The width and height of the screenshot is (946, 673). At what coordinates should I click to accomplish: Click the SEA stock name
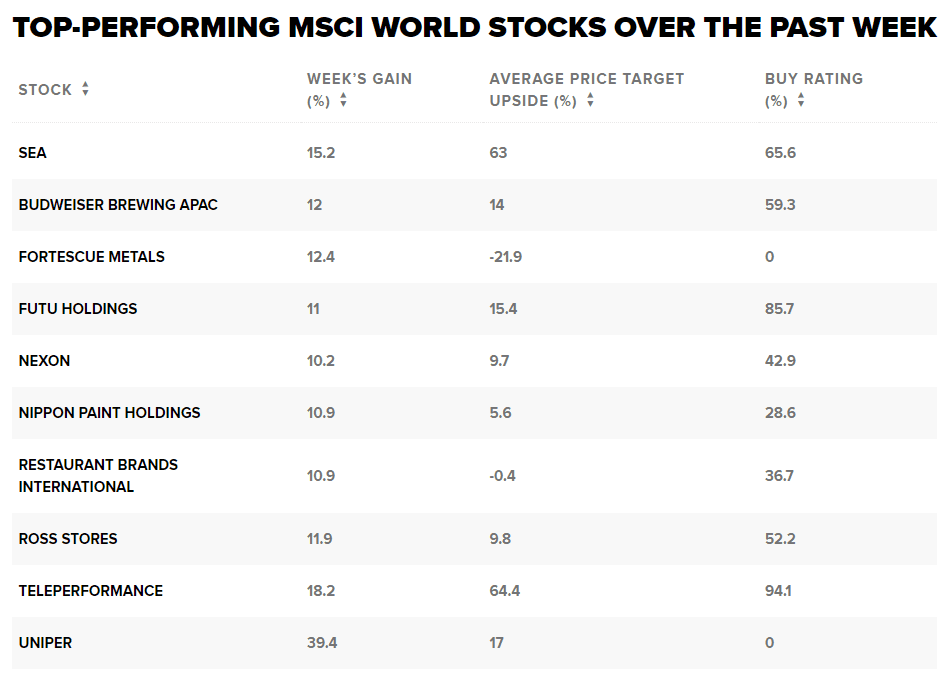[x=33, y=153]
